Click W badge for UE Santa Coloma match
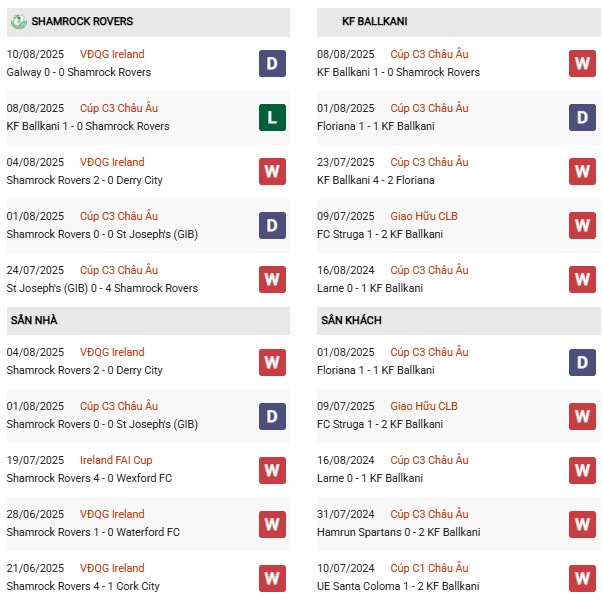 [x=582, y=578]
